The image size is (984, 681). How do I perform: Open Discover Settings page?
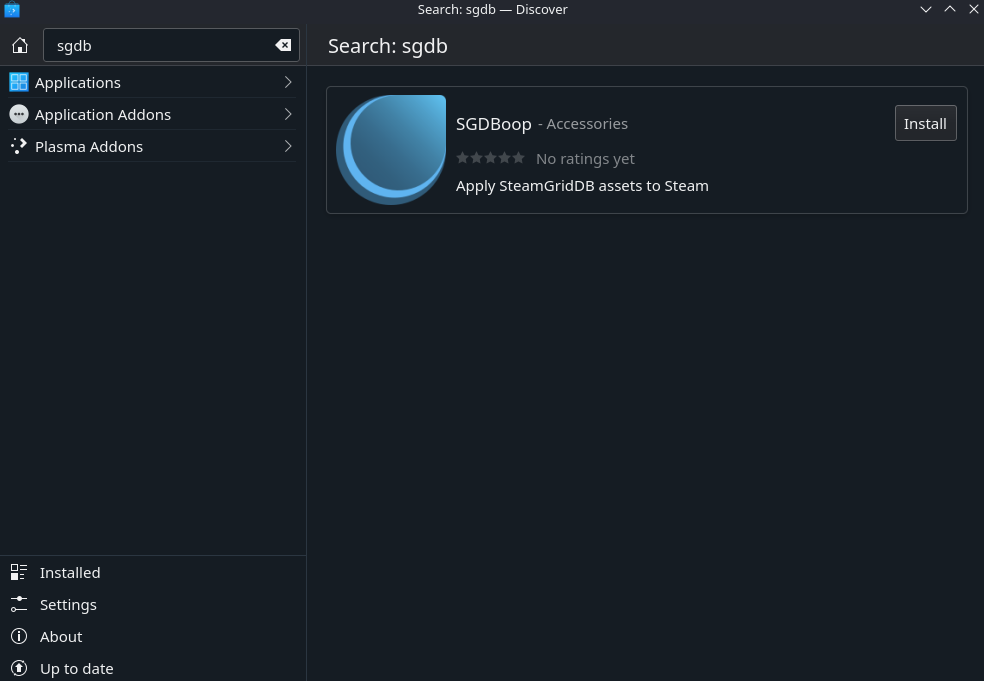[x=152, y=604]
